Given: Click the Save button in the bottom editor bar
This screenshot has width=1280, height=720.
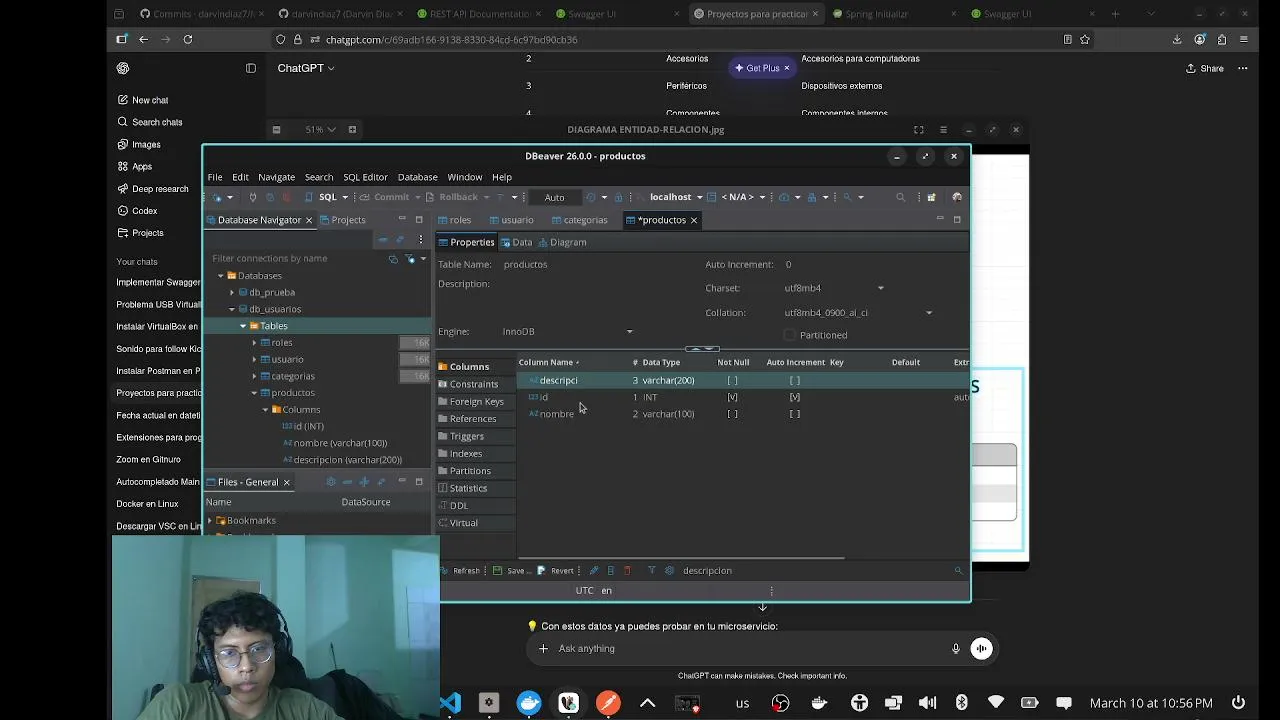Looking at the screenshot, I should click(x=510, y=571).
